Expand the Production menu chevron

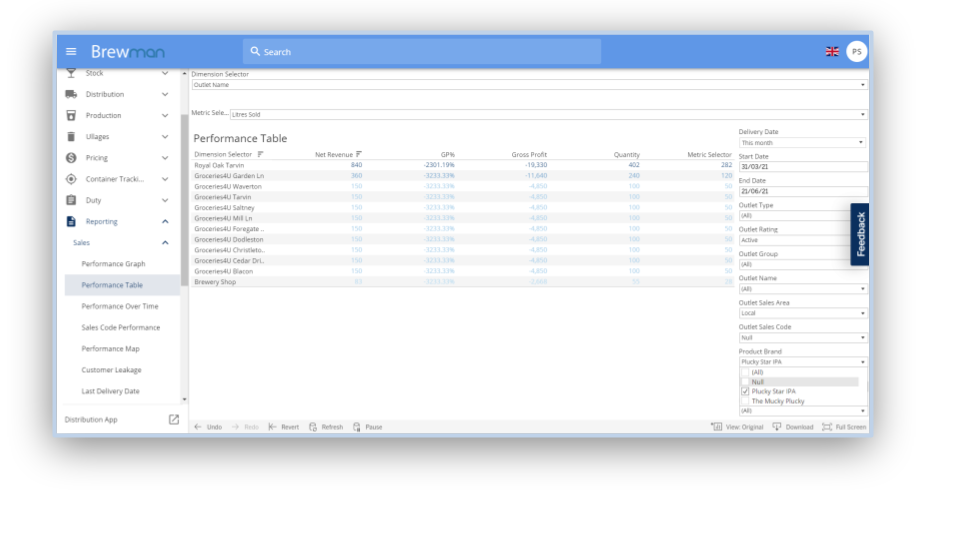click(x=165, y=115)
